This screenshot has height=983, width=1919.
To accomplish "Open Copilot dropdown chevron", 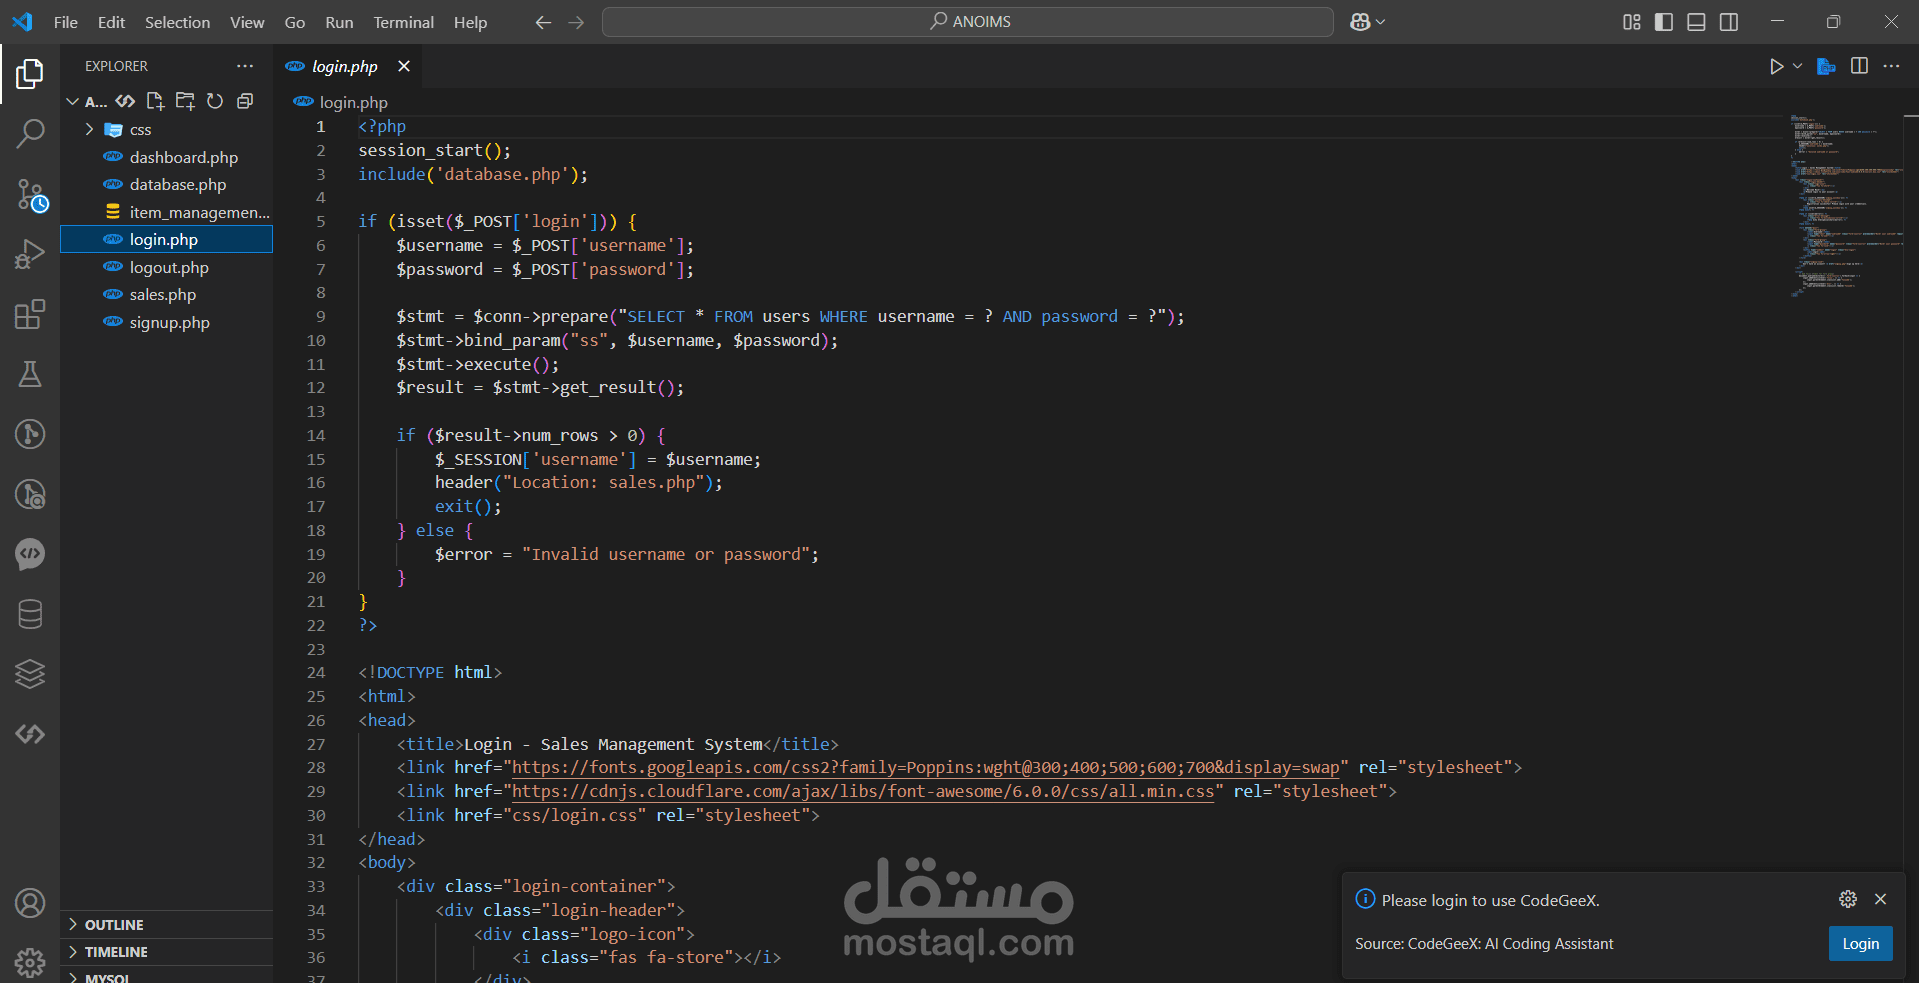I will pos(1381,22).
